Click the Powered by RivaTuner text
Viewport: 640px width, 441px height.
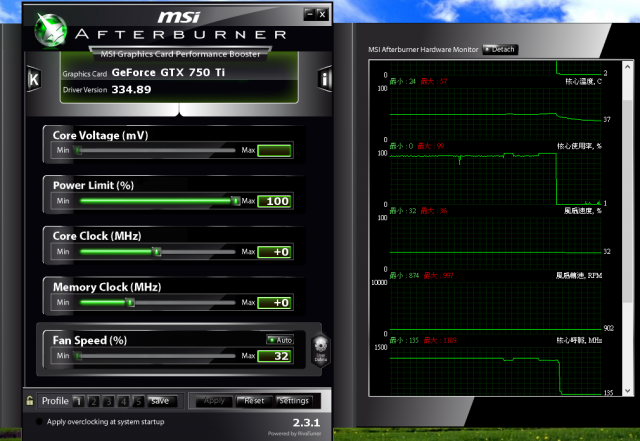(x=294, y=433)
